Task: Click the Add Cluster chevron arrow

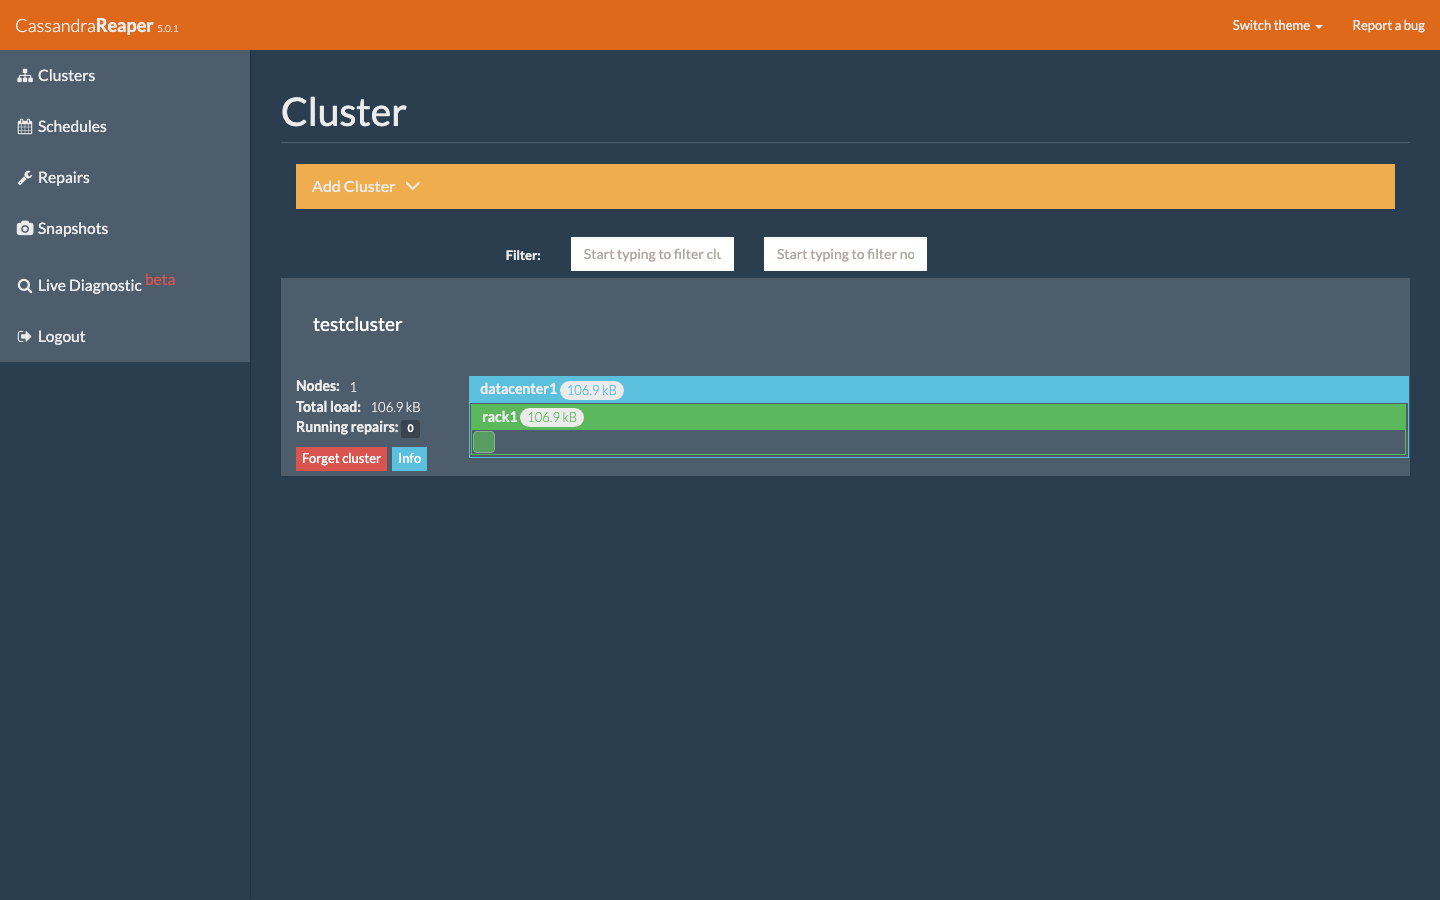Action: coord(413,186)
